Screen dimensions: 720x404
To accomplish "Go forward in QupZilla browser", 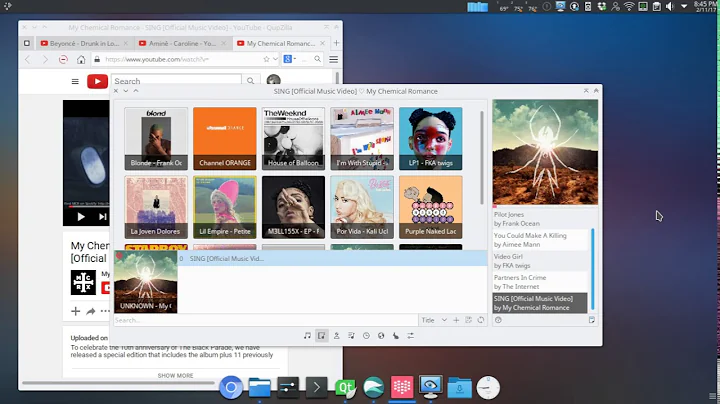I will (x=45, y=59).
